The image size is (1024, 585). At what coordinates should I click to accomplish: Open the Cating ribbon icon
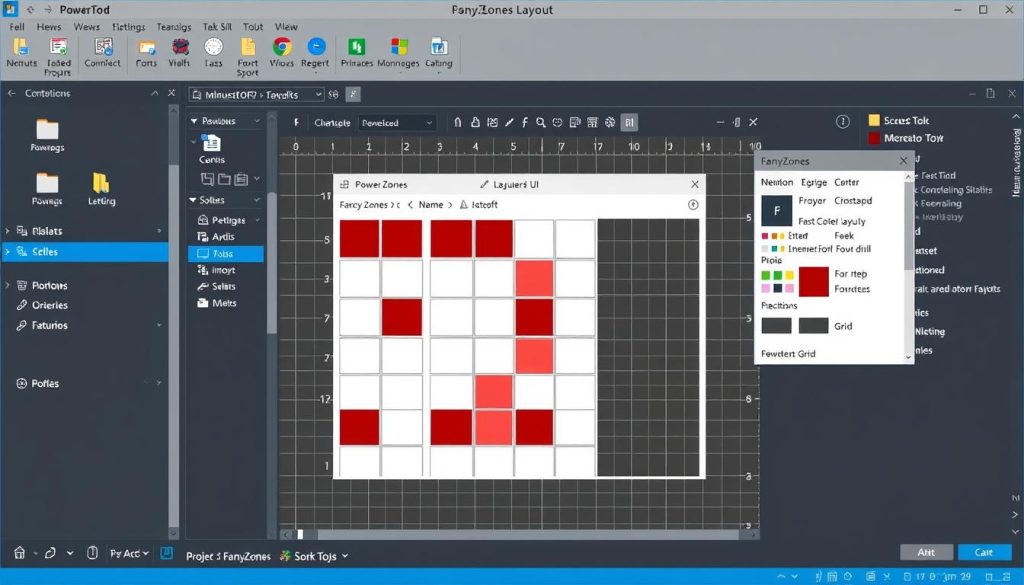pos(439,47)
